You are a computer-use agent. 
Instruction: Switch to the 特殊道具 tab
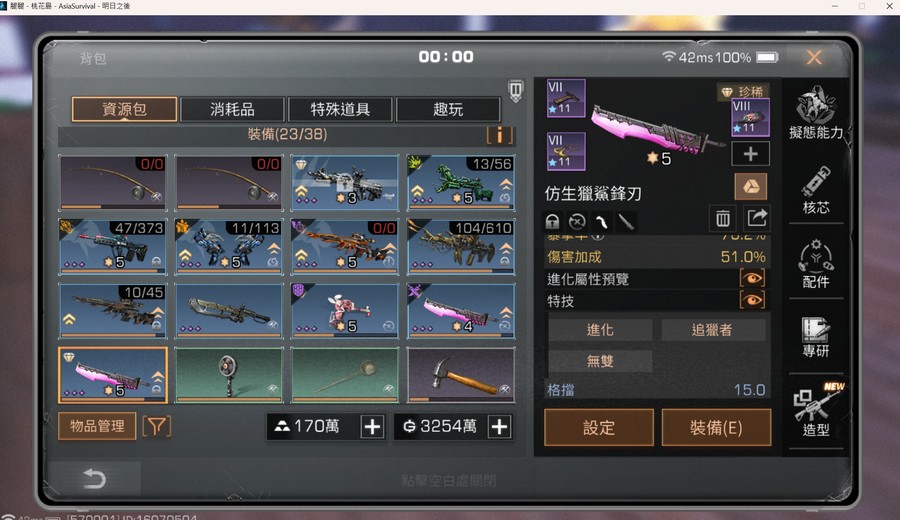pos(340,109)
